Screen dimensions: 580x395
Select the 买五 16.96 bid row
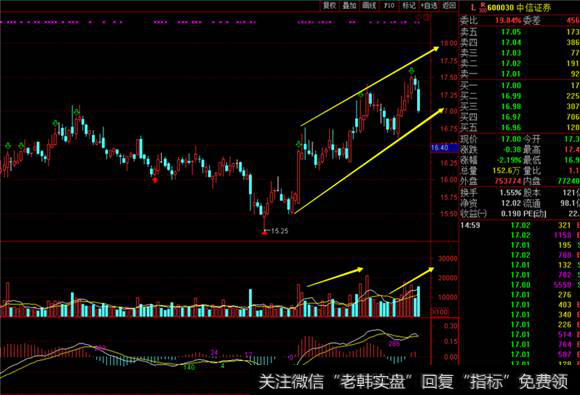click(x=519, y=128)
